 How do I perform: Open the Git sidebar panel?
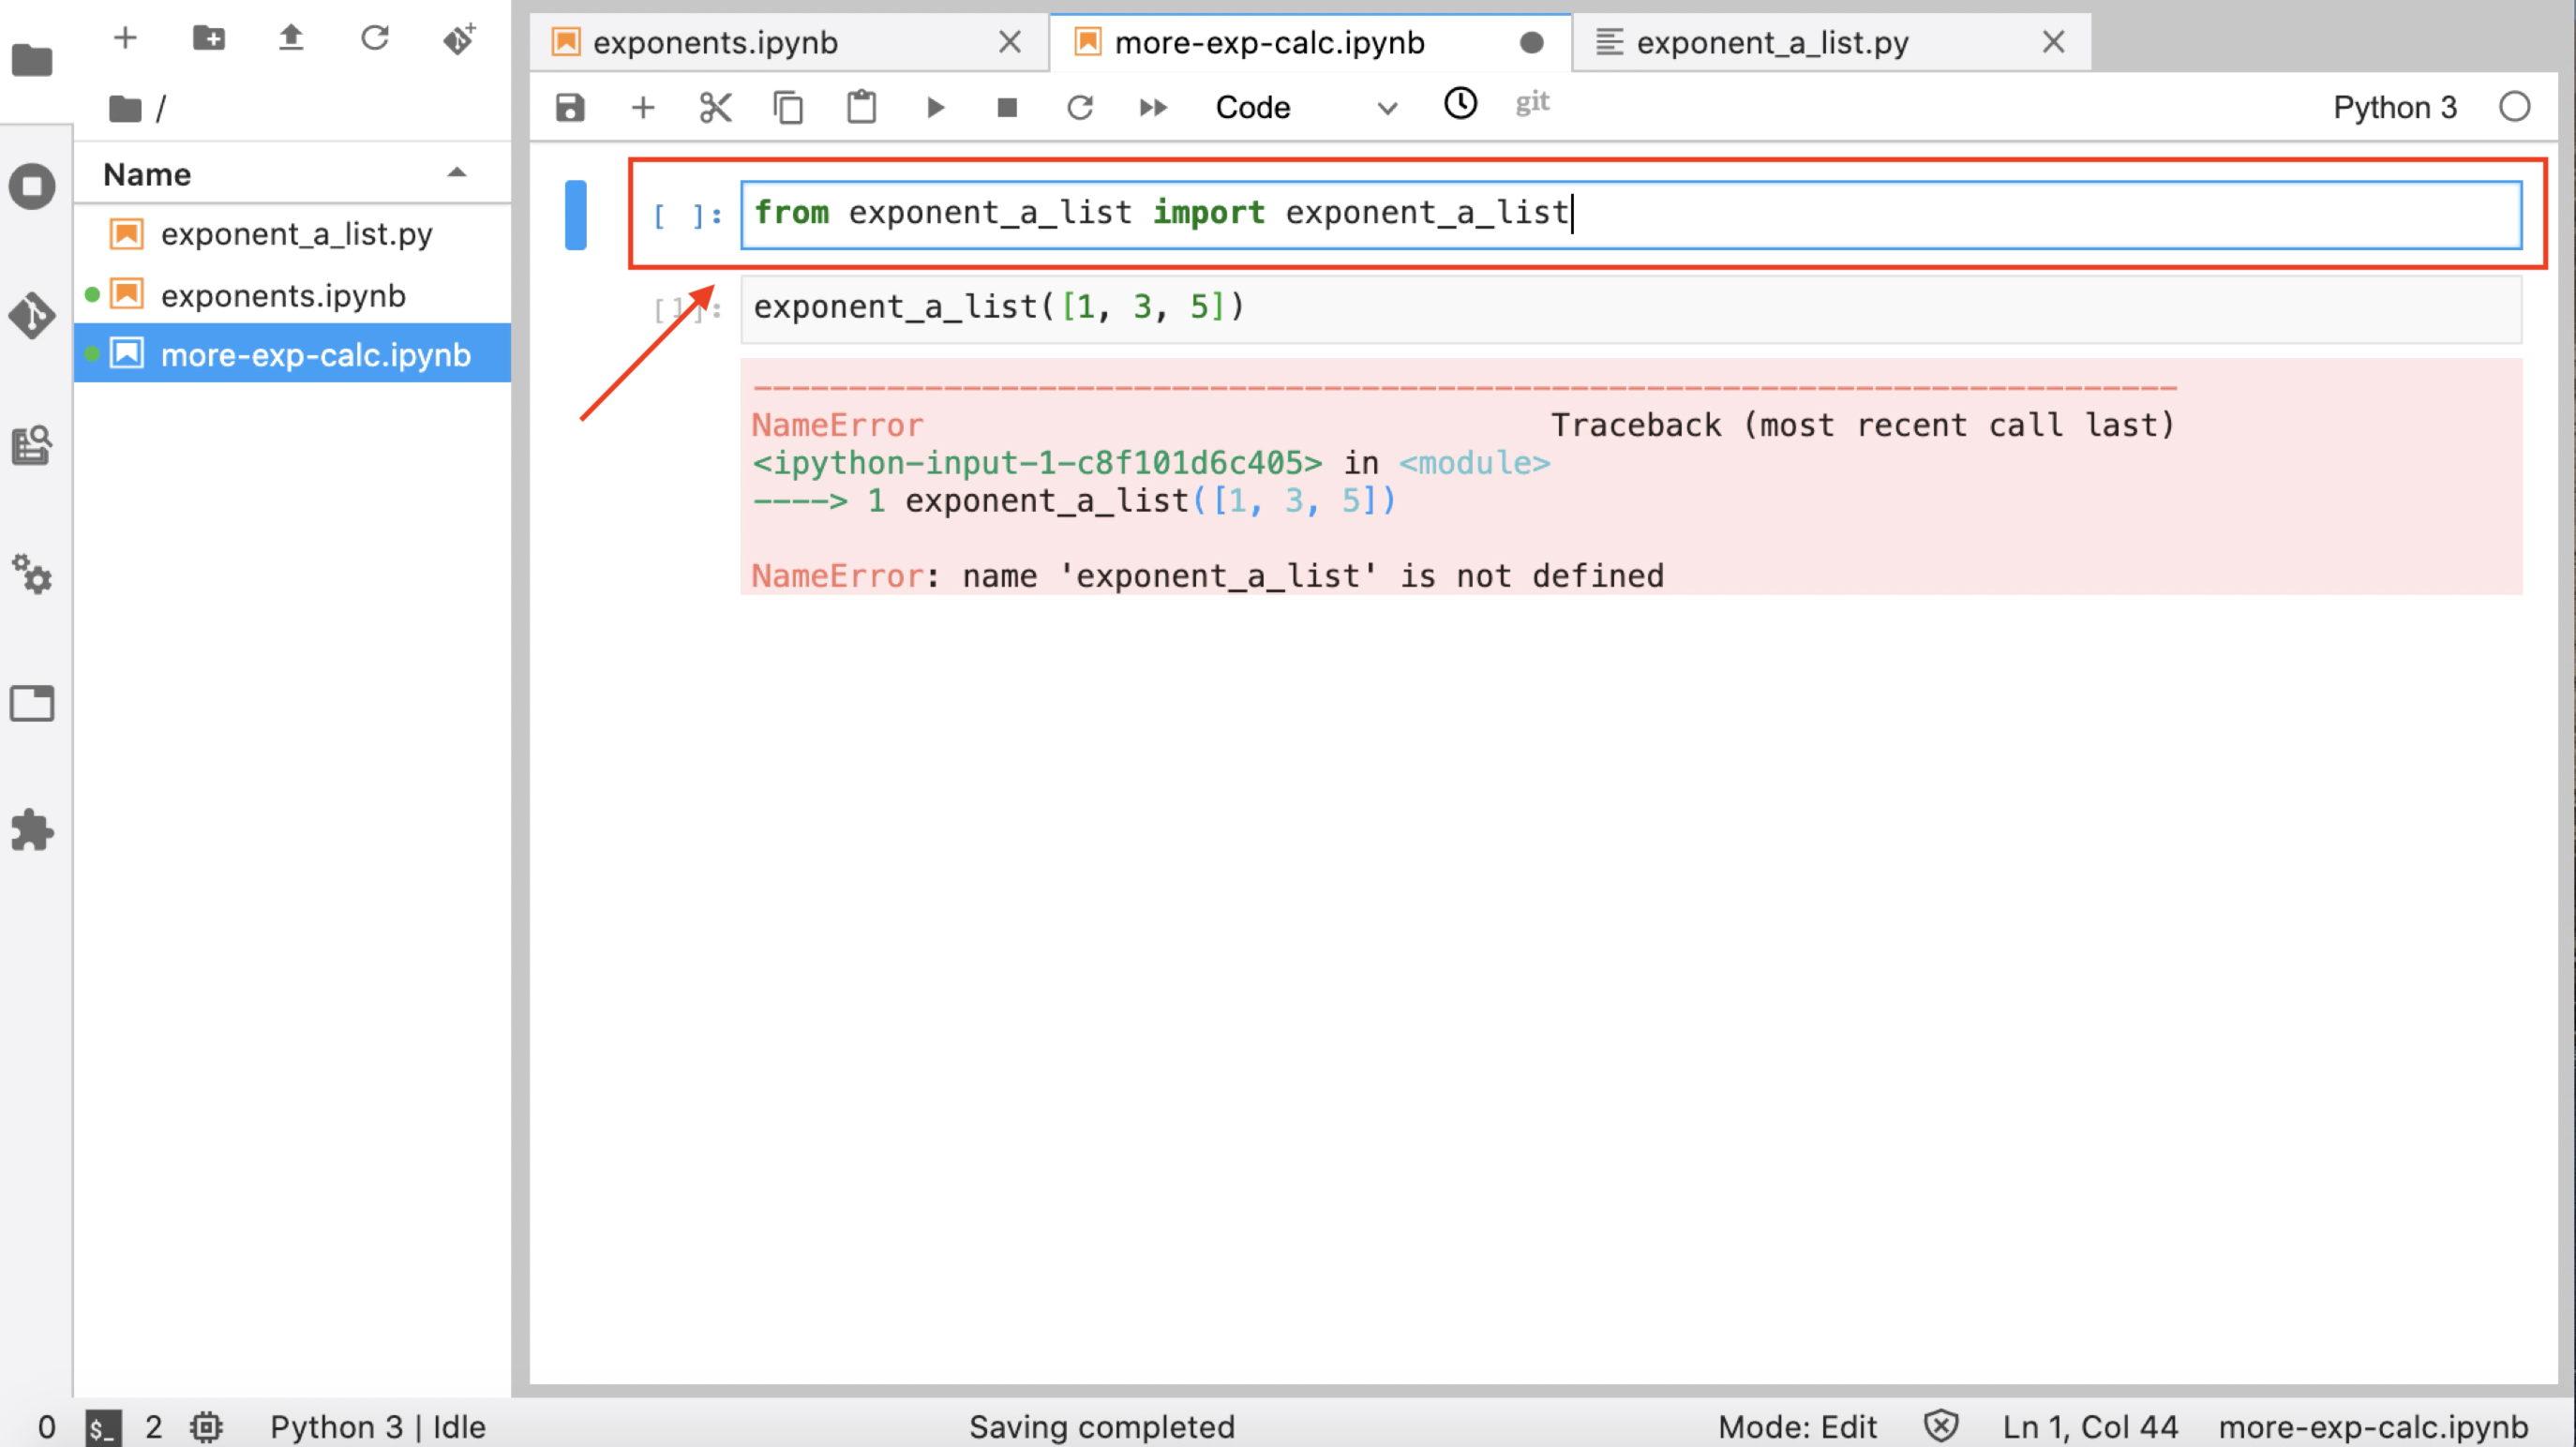click(x=32, y=315)
